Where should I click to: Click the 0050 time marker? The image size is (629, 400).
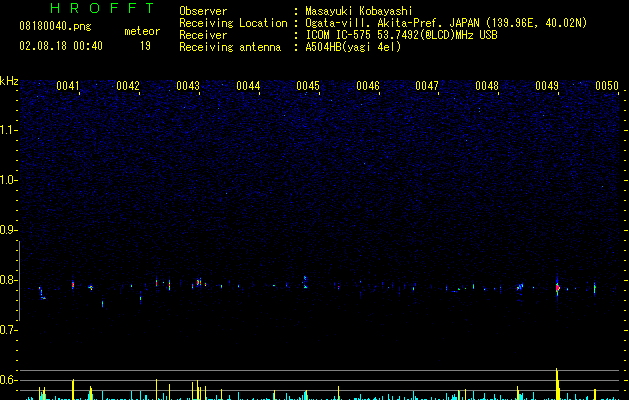(607, 86)
